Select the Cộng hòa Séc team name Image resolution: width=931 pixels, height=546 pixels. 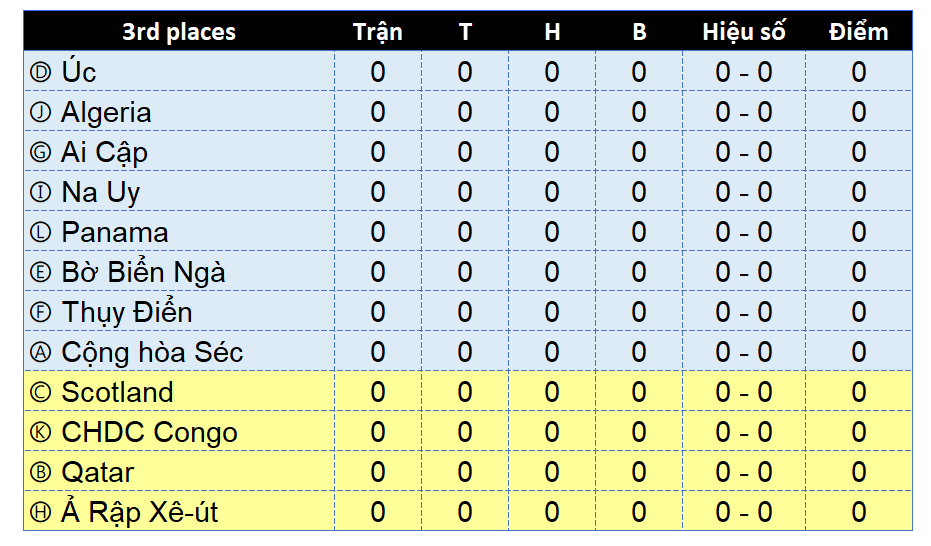(x=152, y=353)
